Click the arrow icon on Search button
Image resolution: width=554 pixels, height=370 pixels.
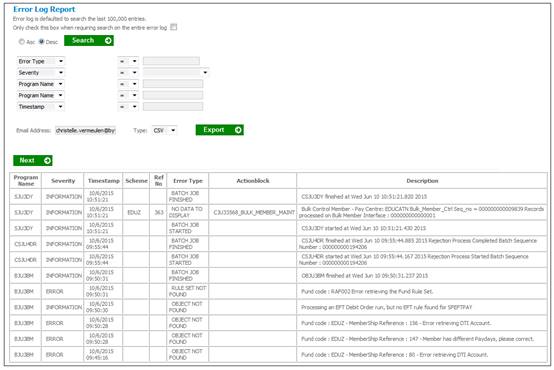pos(108,41)
